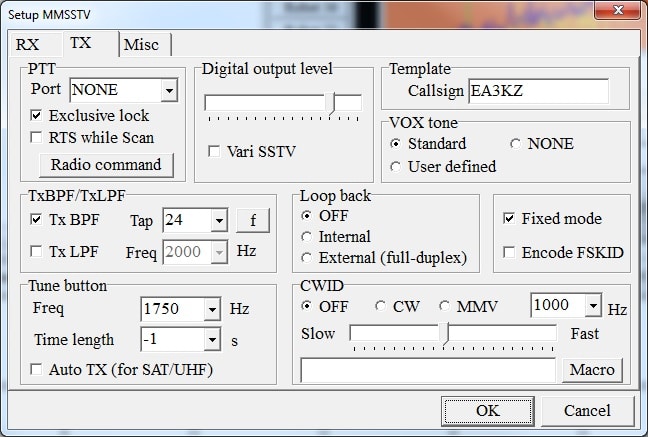This screenshot has width=648, height=437.
Task: Click the Cancel button
Action: coord(587,411)
